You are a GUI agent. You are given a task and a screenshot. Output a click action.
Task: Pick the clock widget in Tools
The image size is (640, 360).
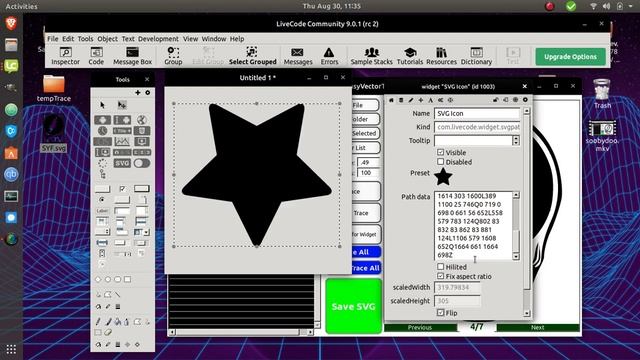[102, 131]
